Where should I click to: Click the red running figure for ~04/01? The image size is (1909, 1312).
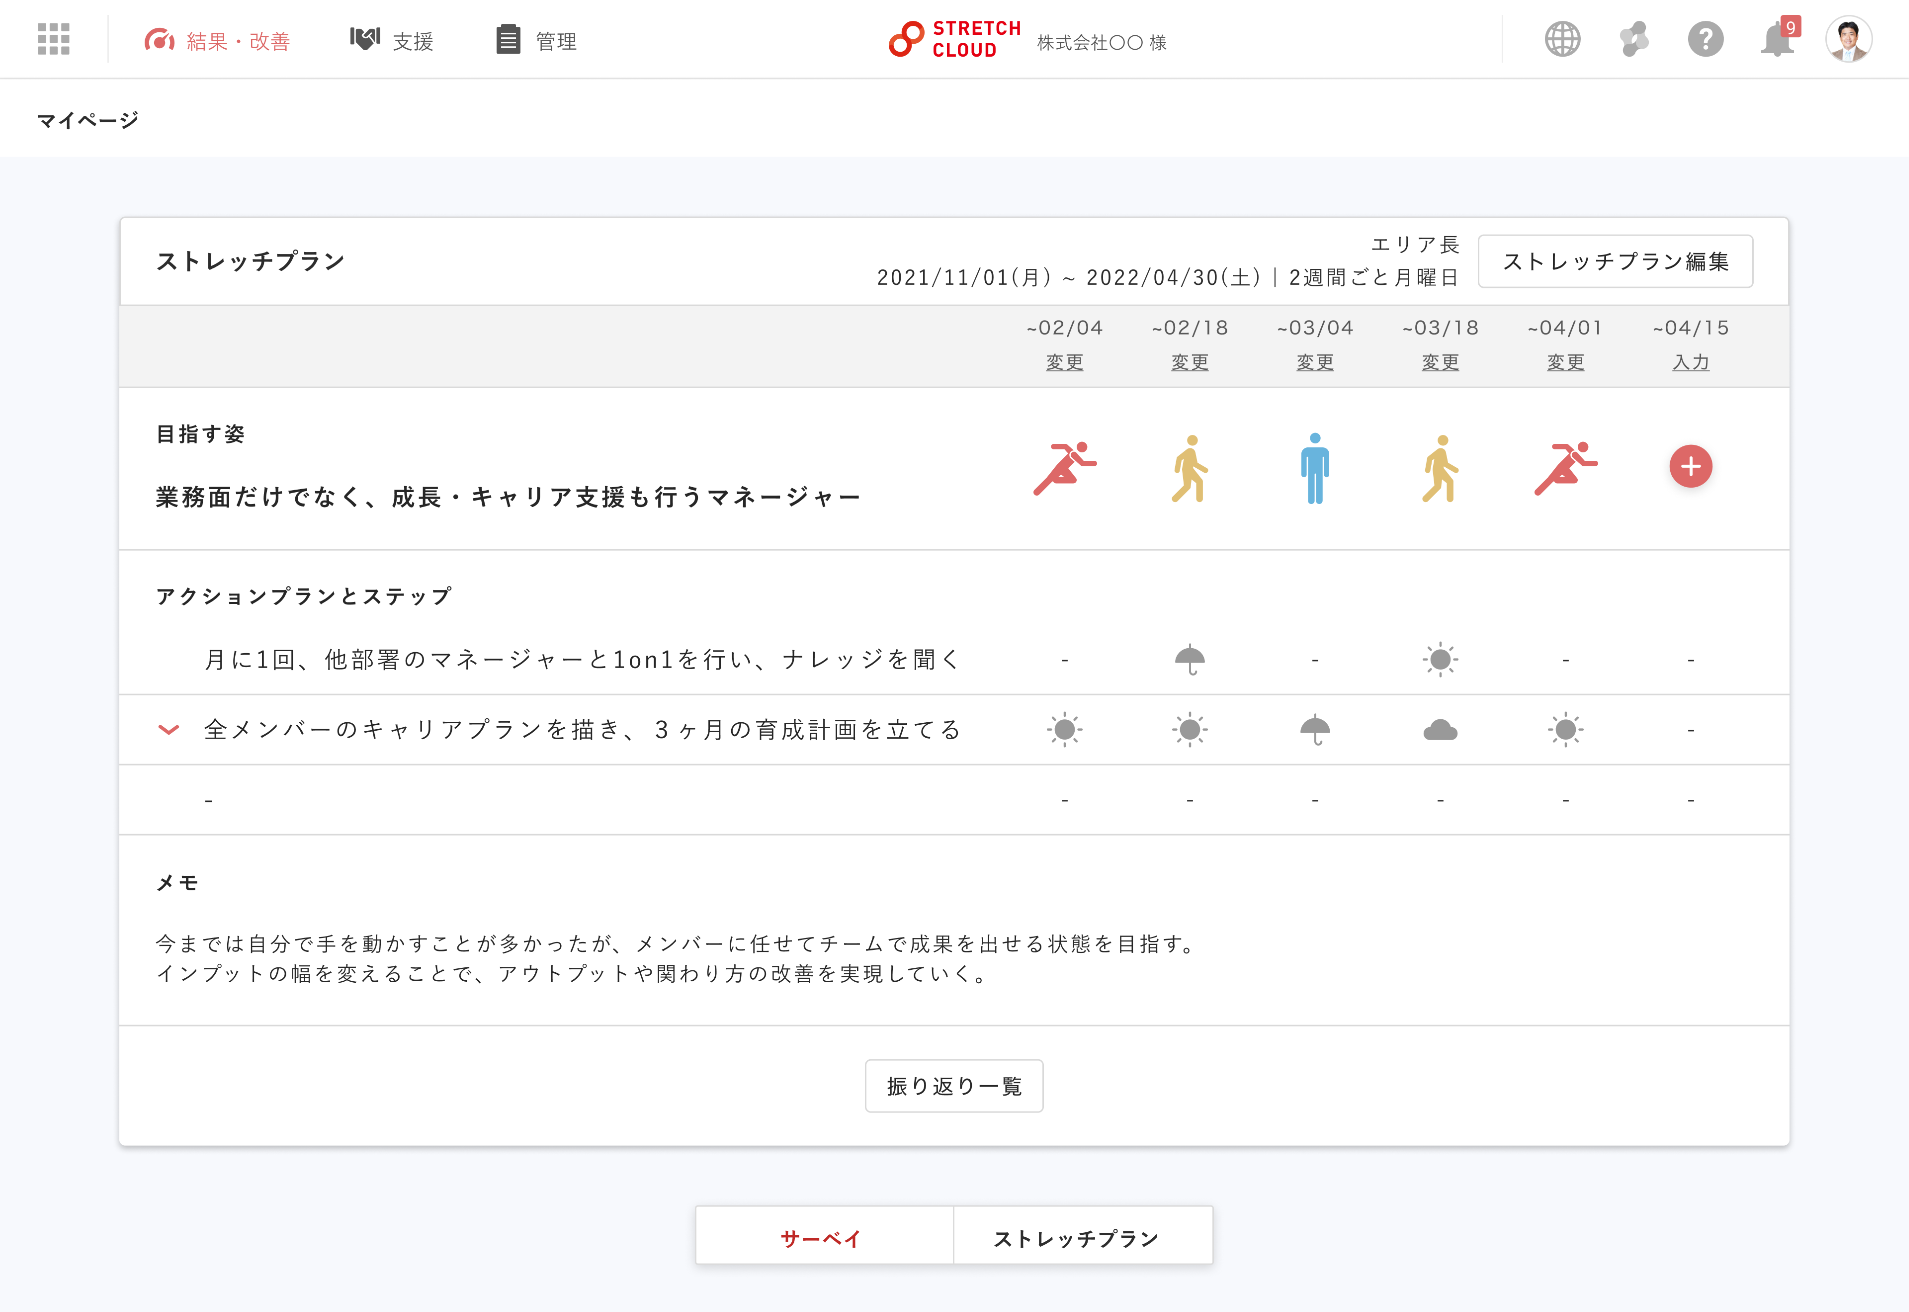[1566, 468]
